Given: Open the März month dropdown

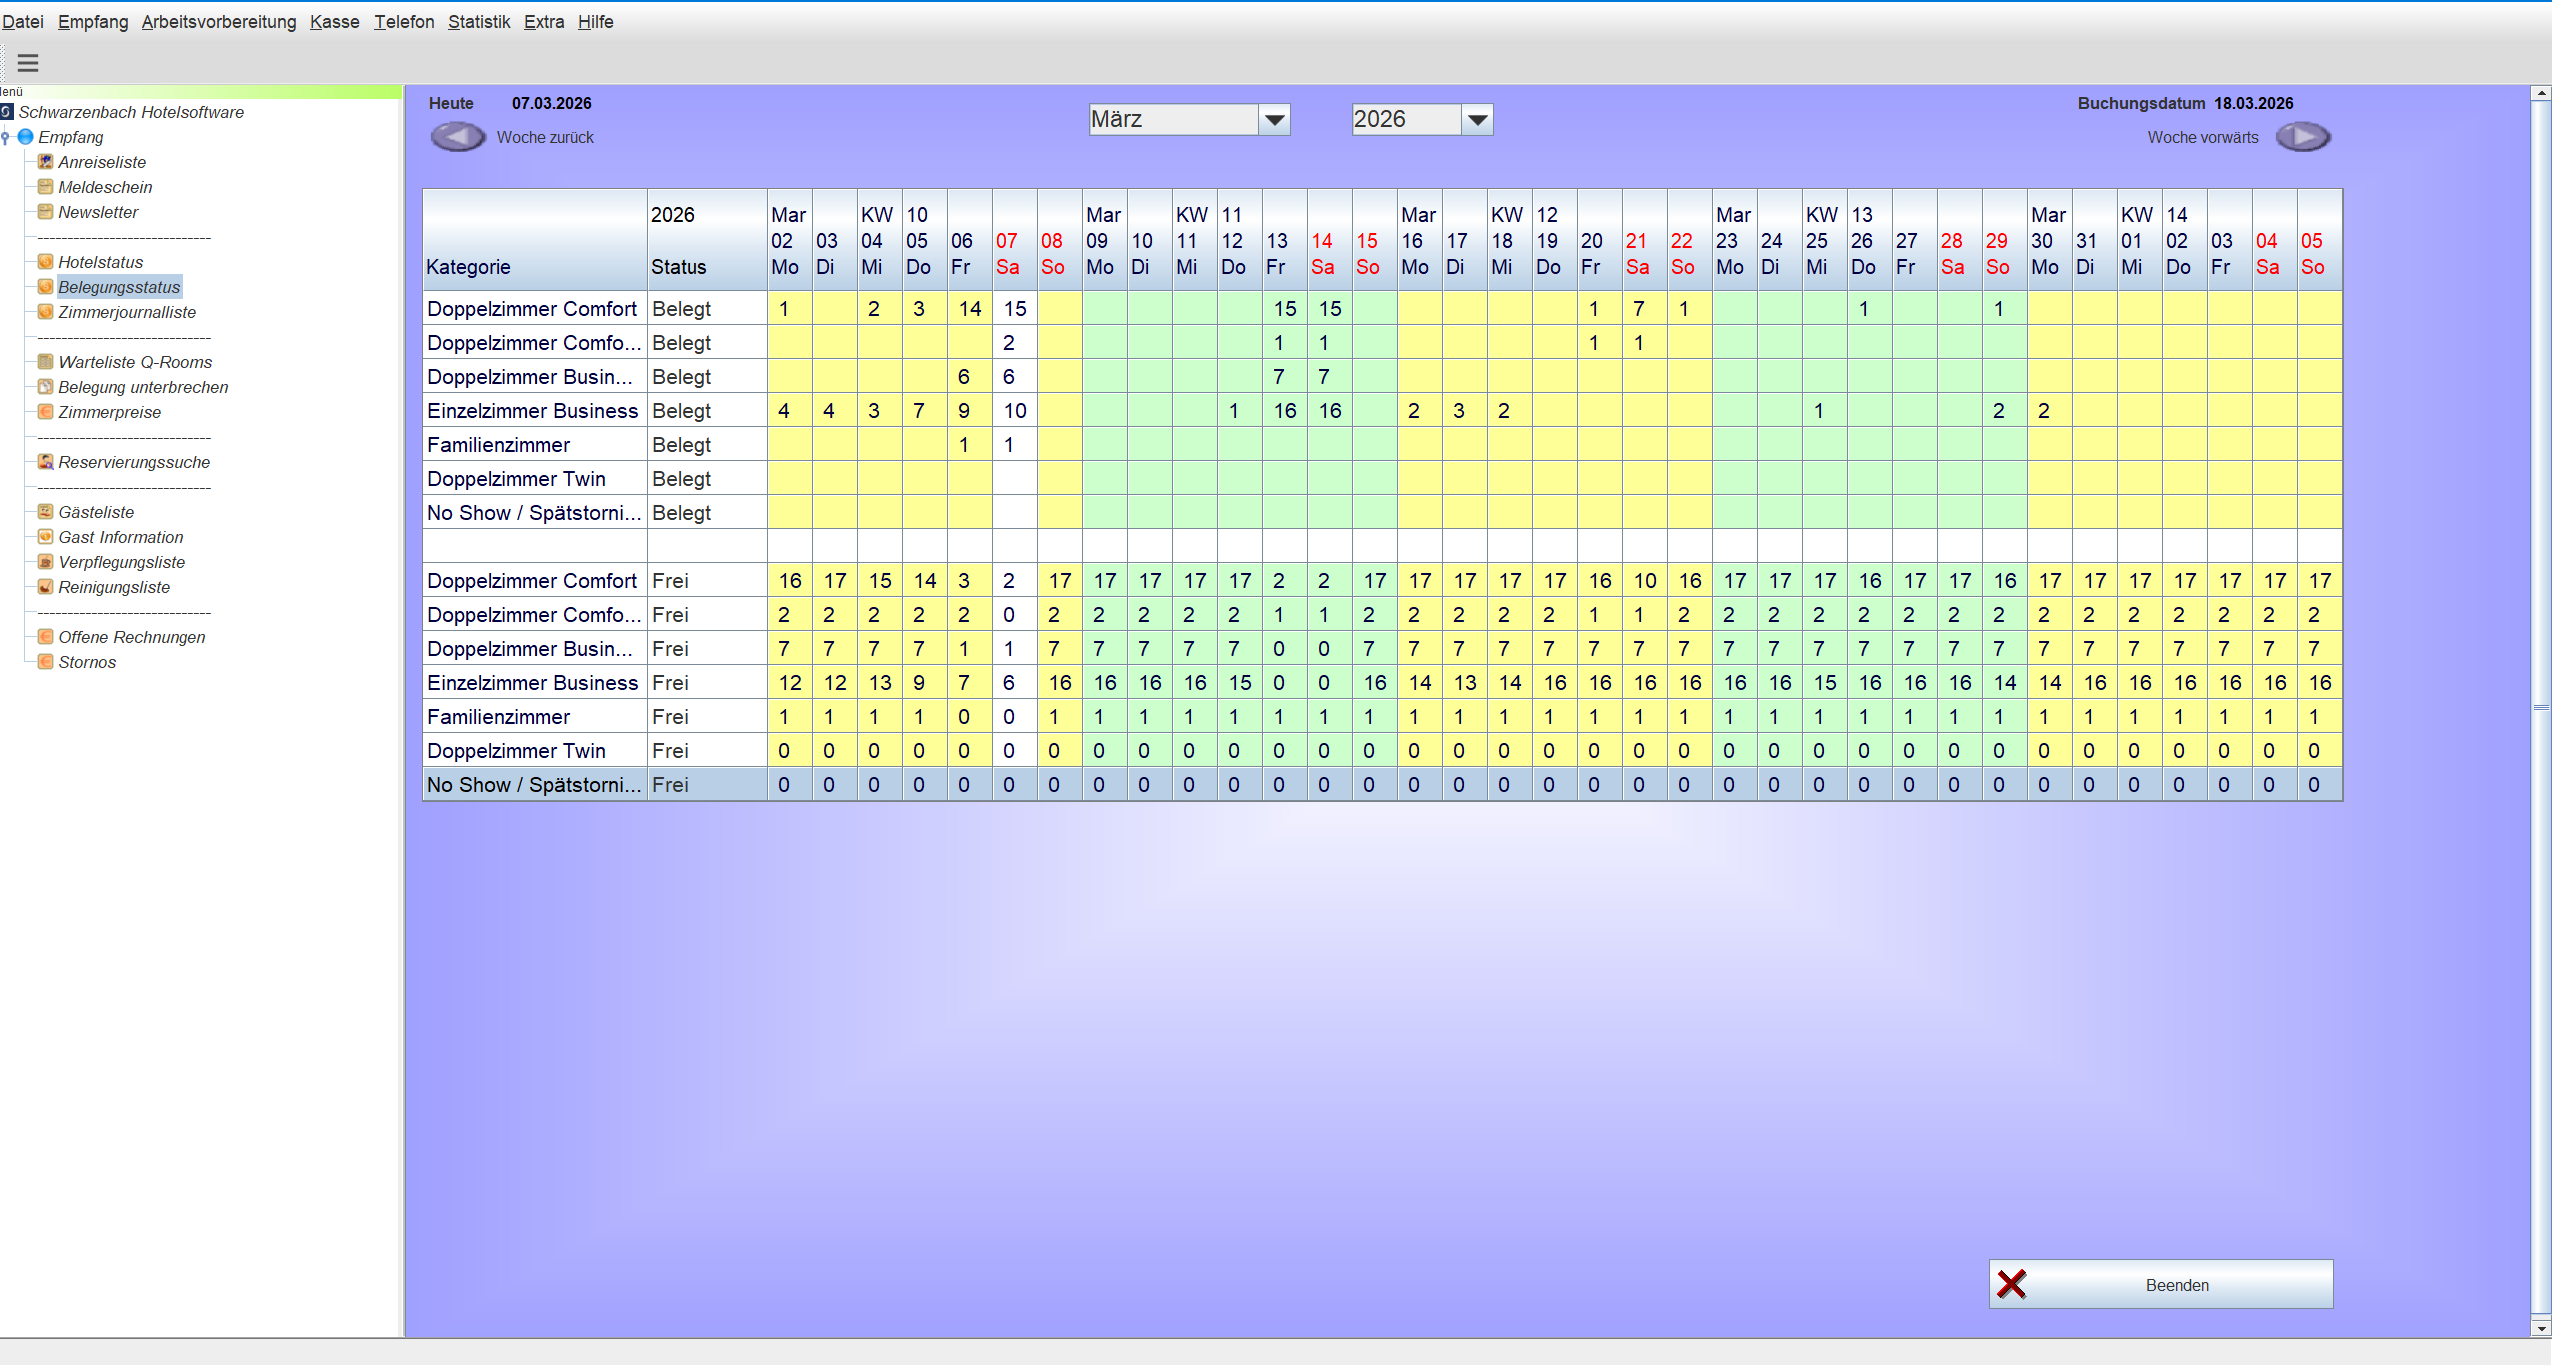Looking at the screenshot, I should click(1273, 118).
